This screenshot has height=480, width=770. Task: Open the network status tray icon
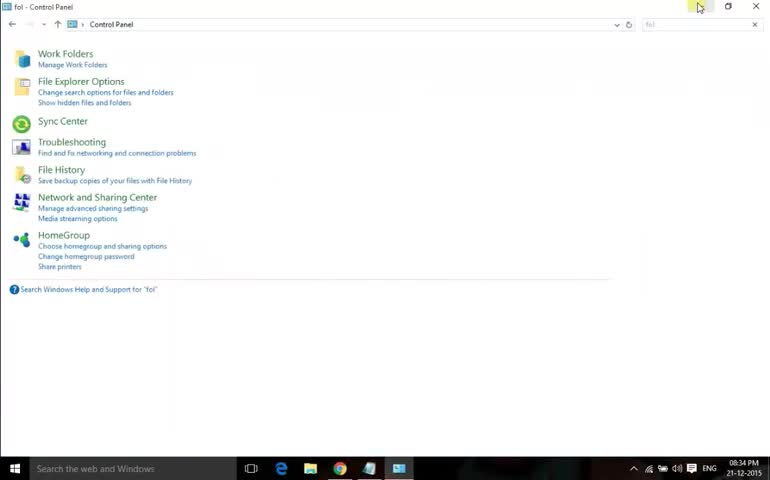(649, 469)
